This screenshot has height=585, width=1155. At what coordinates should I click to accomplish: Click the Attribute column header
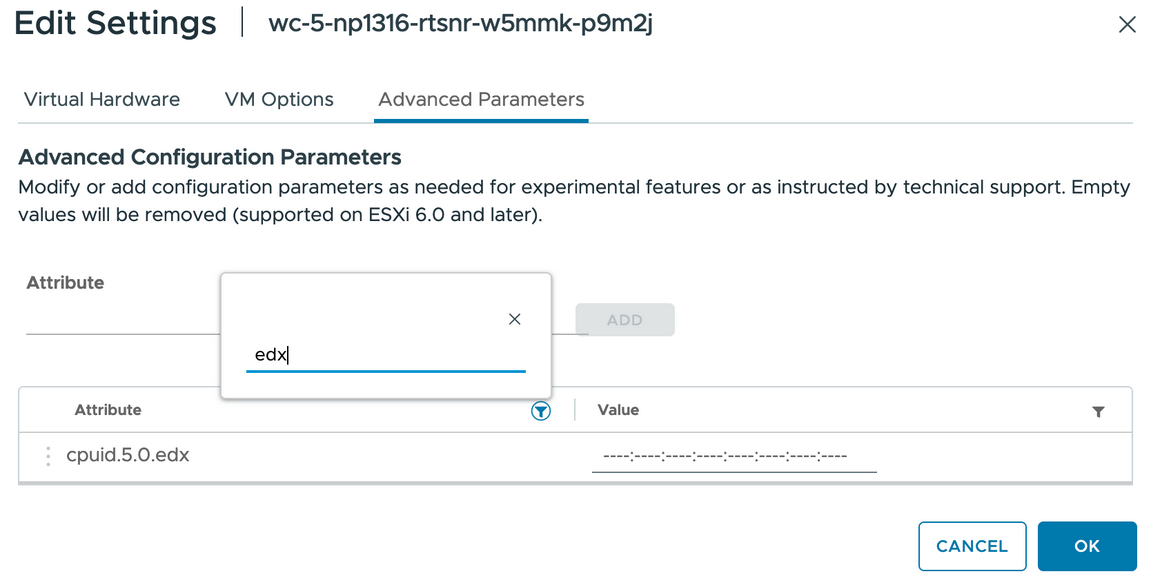pyautogui.click(x=108, y=410)
